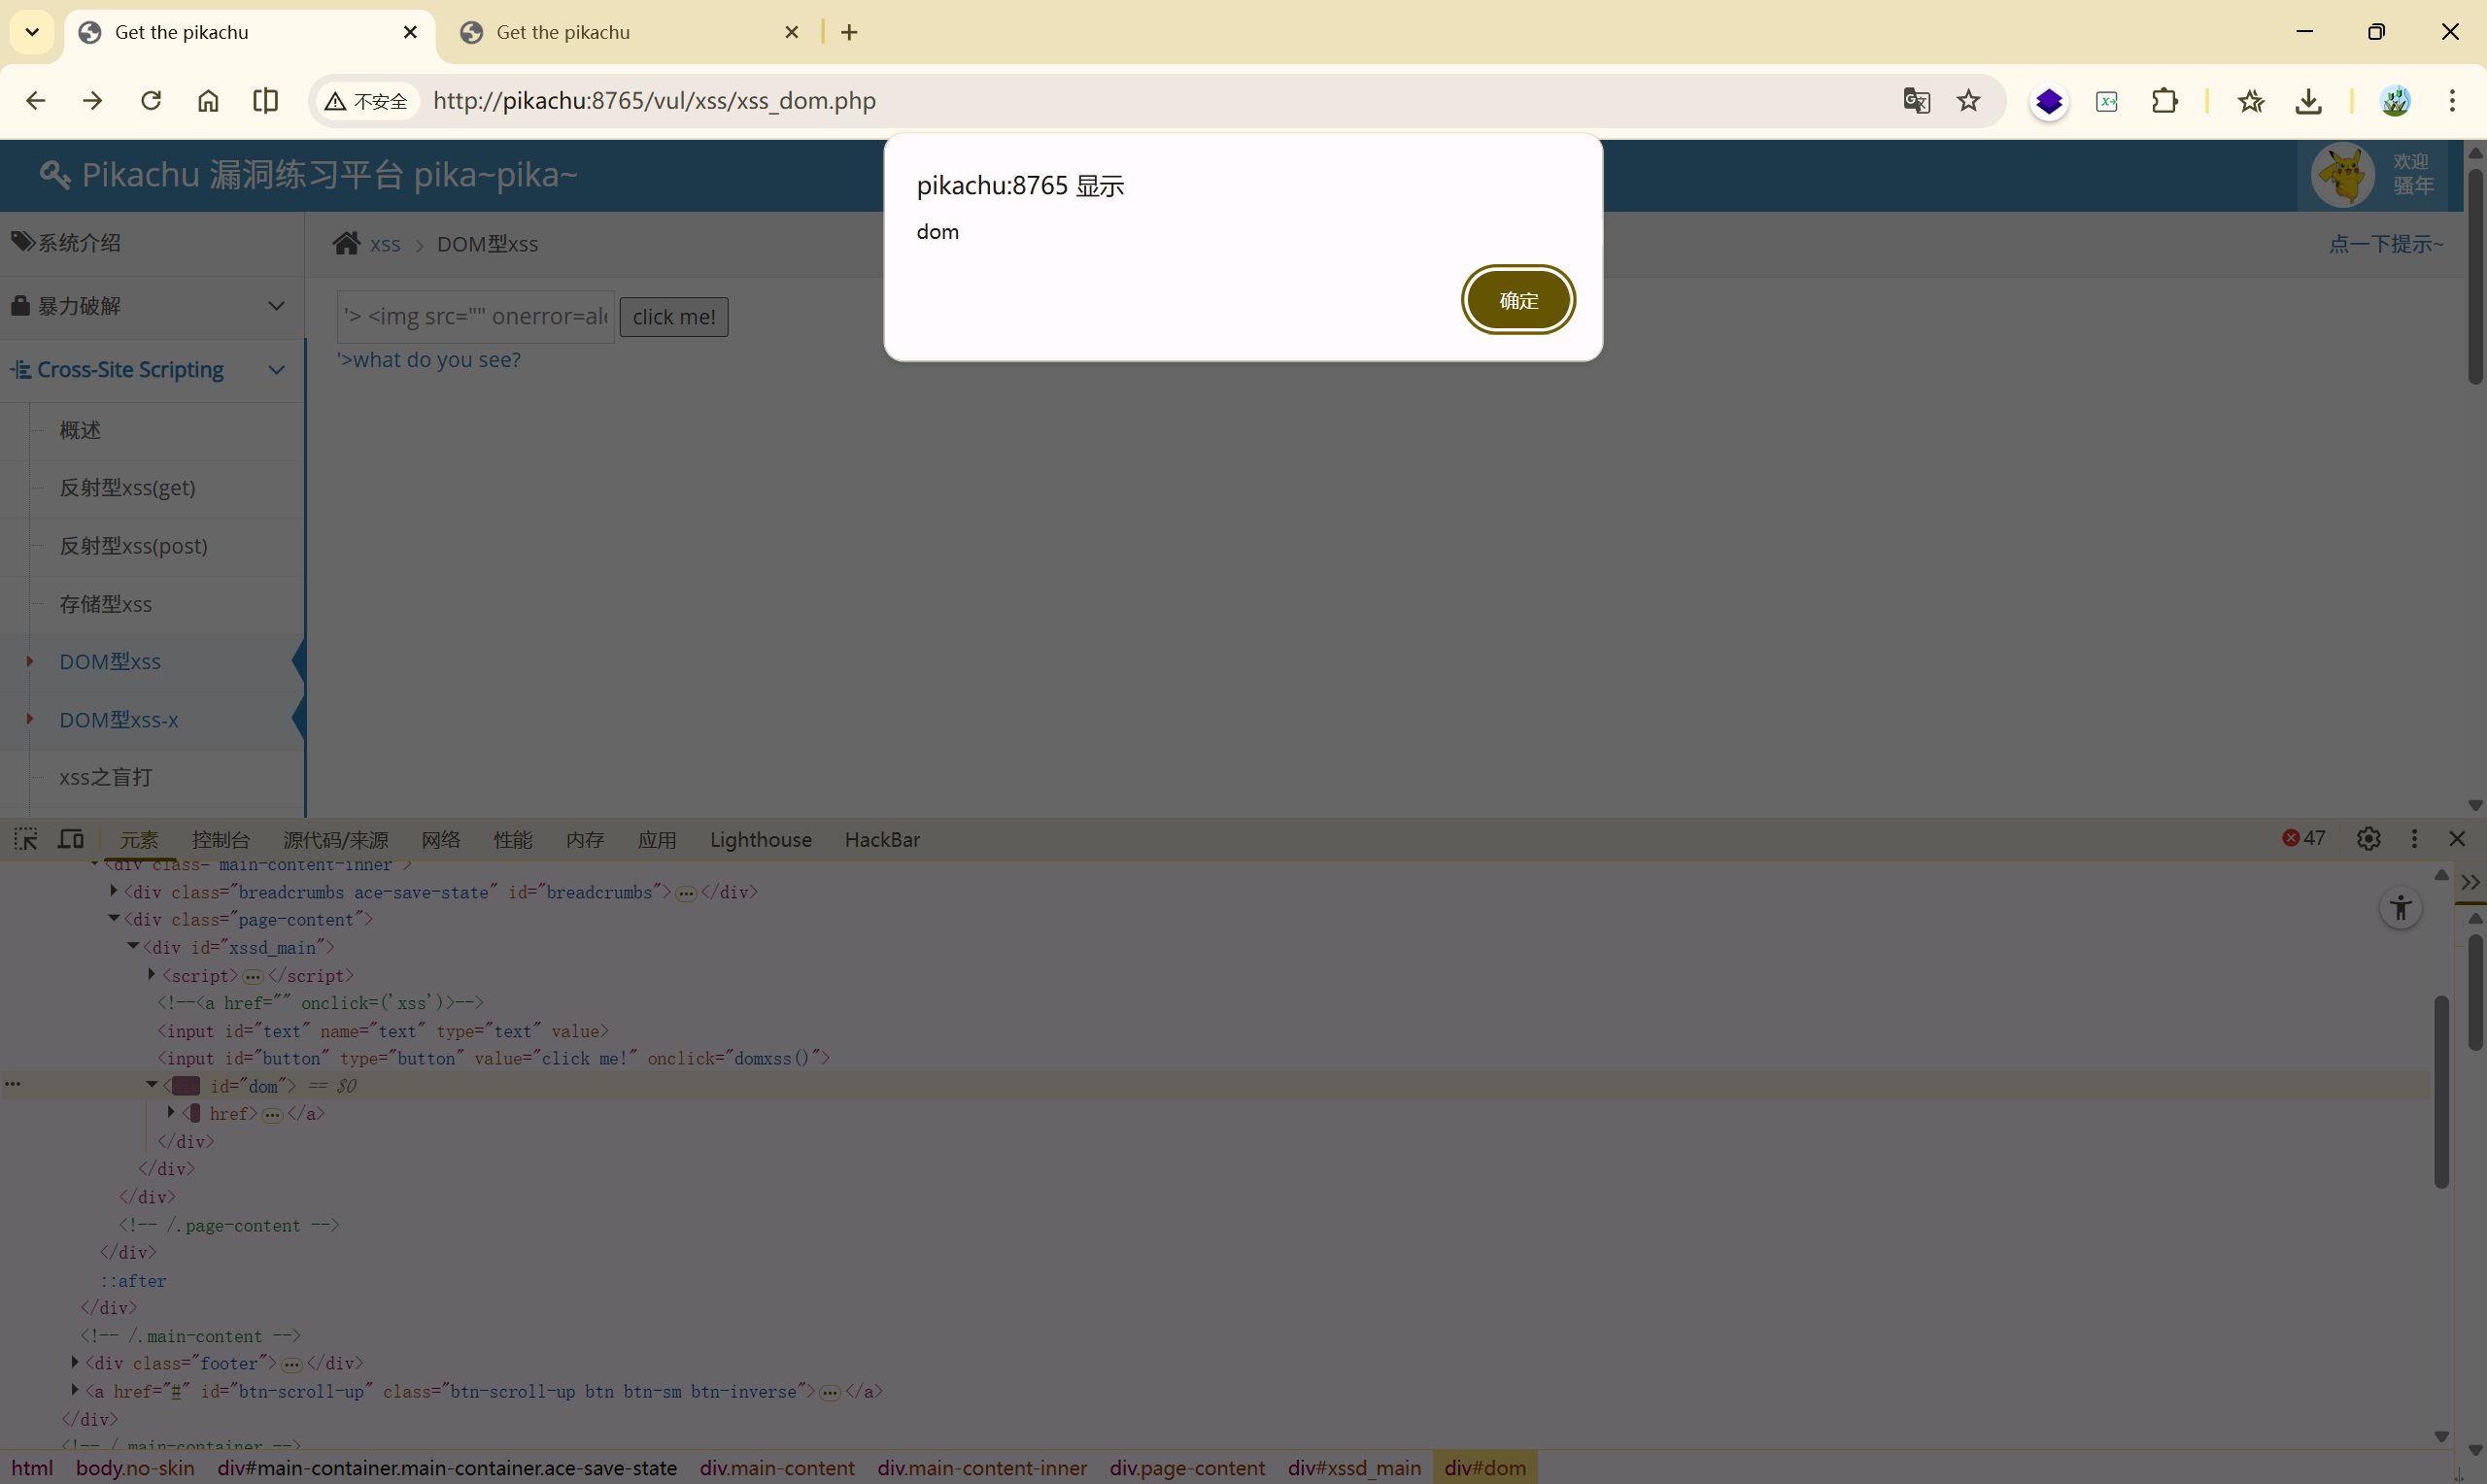Open the browser downloads icon
Screen dimensions: 2487x1484
tap(2308, 101)
